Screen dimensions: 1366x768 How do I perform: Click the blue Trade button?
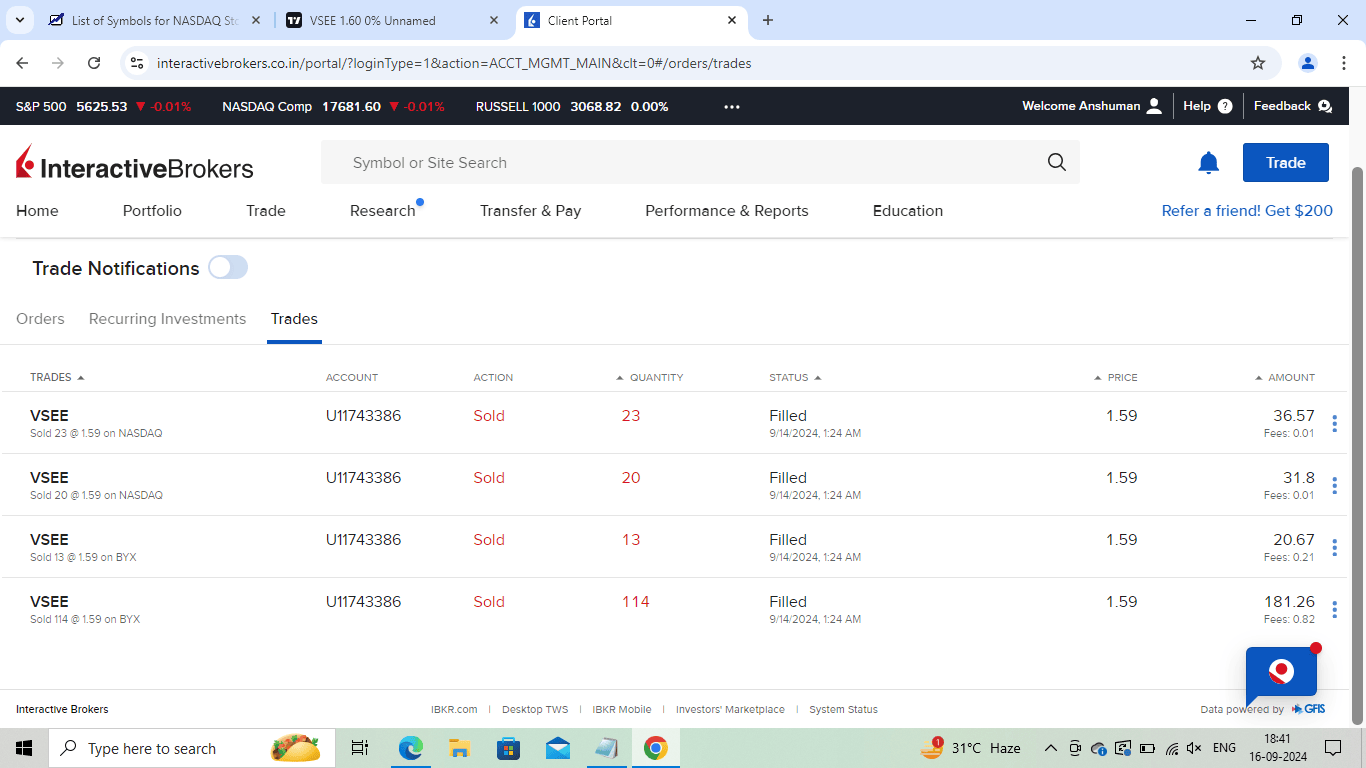1286,163
